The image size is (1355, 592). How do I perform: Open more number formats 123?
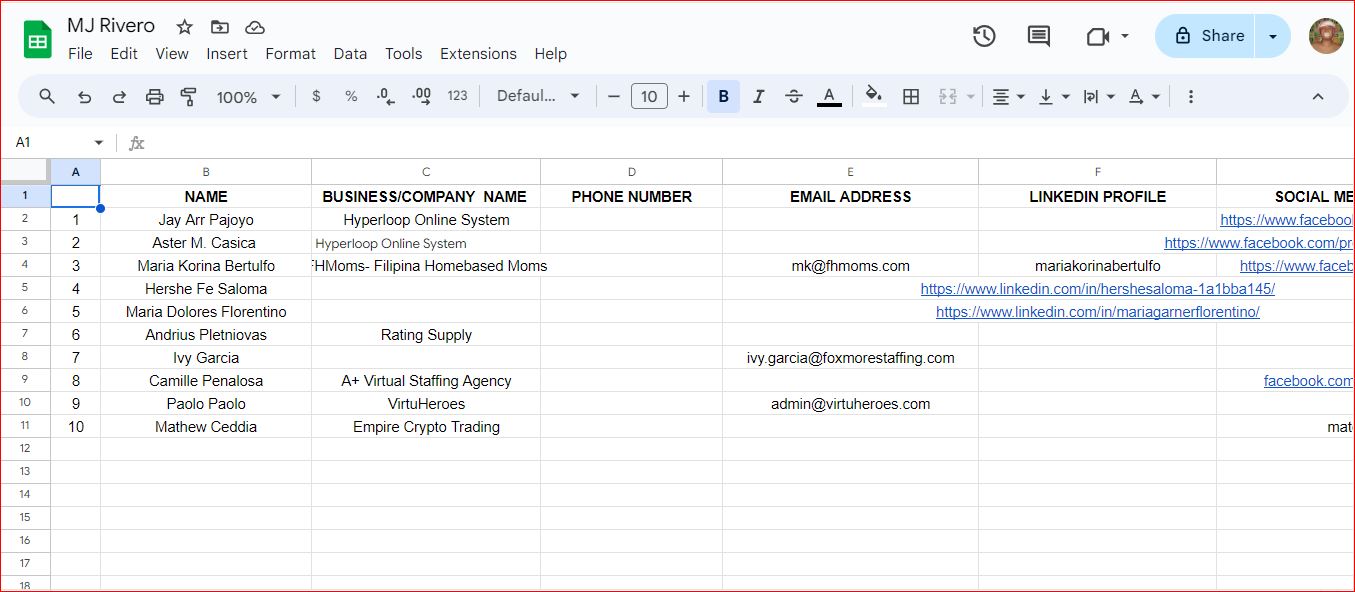coord(457,96)
